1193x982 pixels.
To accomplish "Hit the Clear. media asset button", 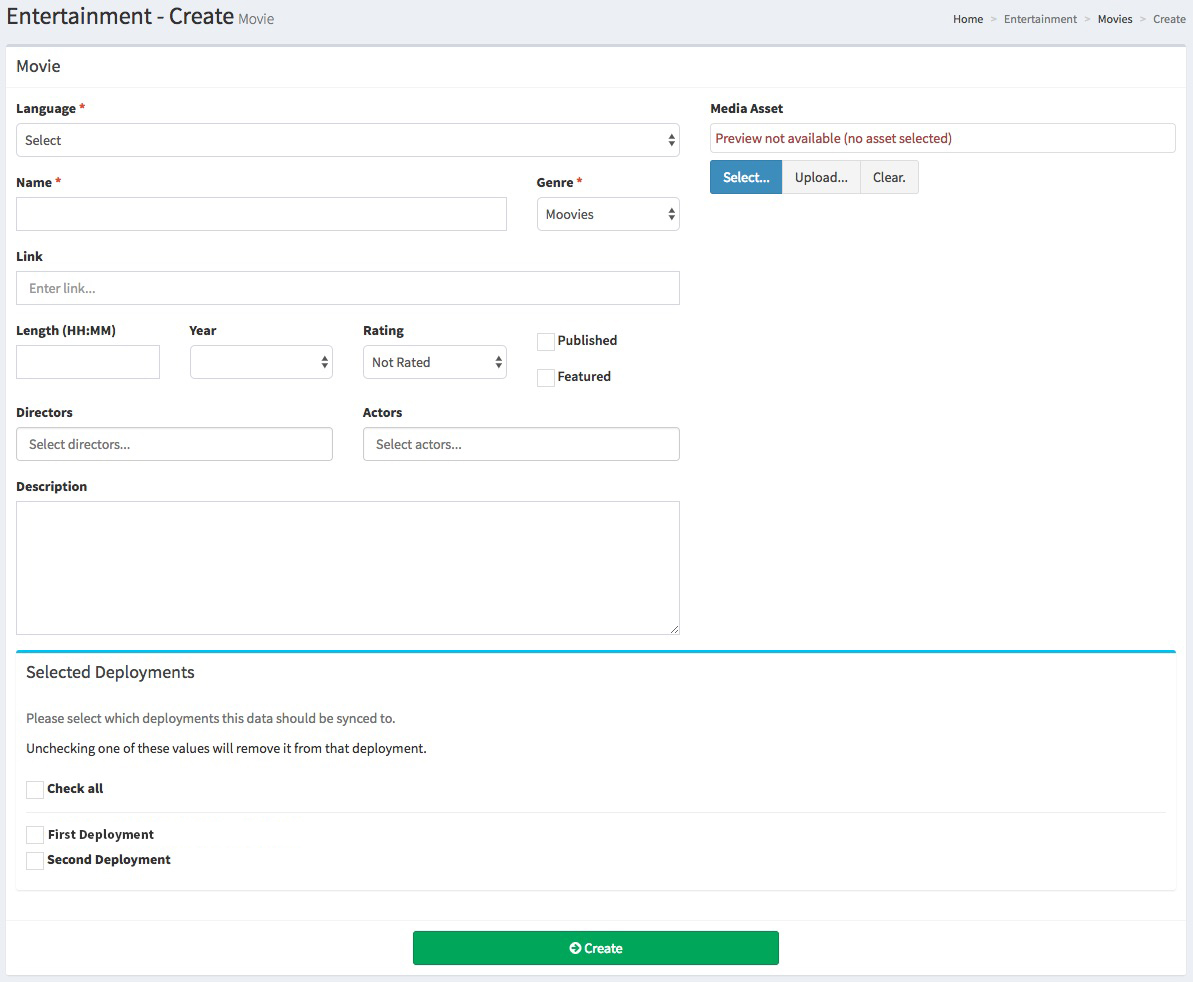I will coord(889,178).
